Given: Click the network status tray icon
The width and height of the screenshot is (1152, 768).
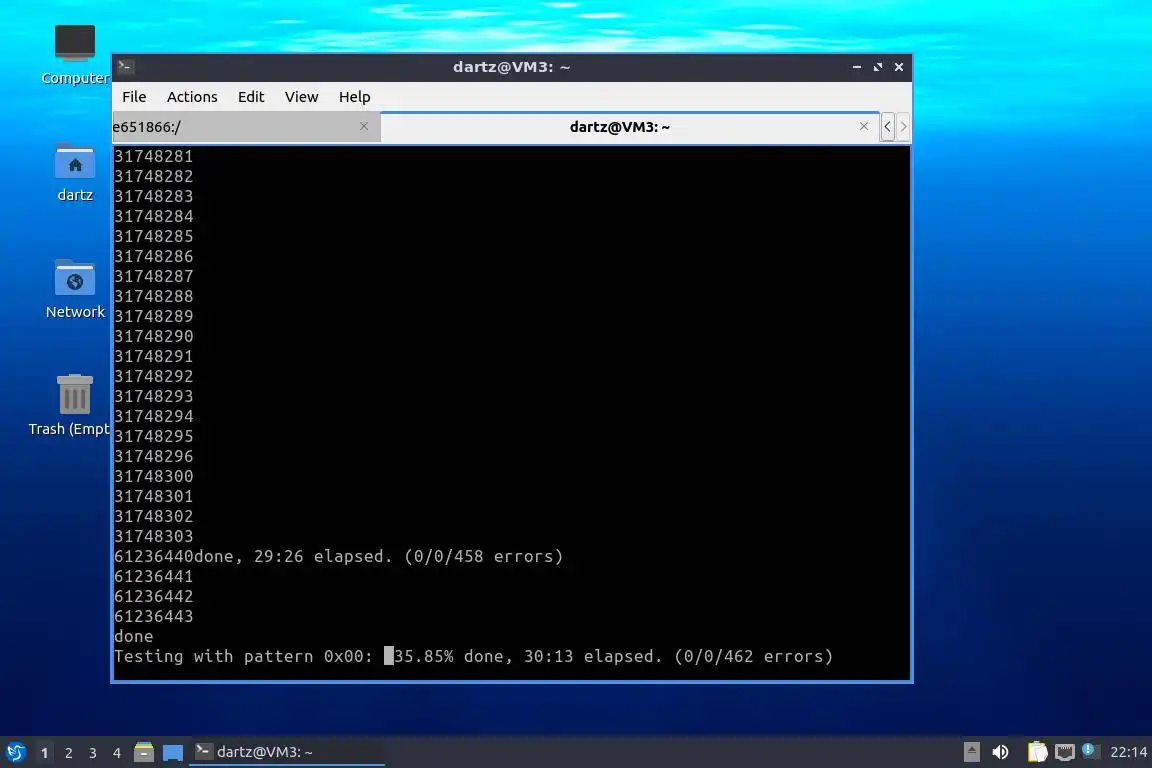Looking at the screenshot, I should [x=1065, y=752].
